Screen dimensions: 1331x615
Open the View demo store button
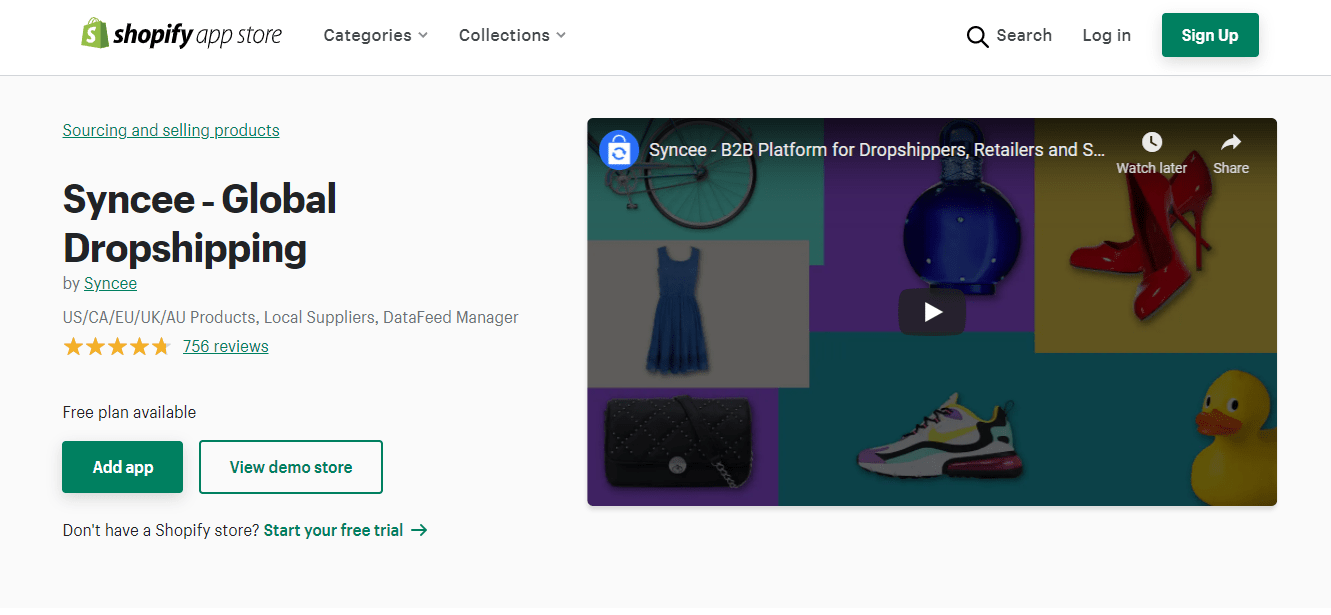tap(291, 467)
